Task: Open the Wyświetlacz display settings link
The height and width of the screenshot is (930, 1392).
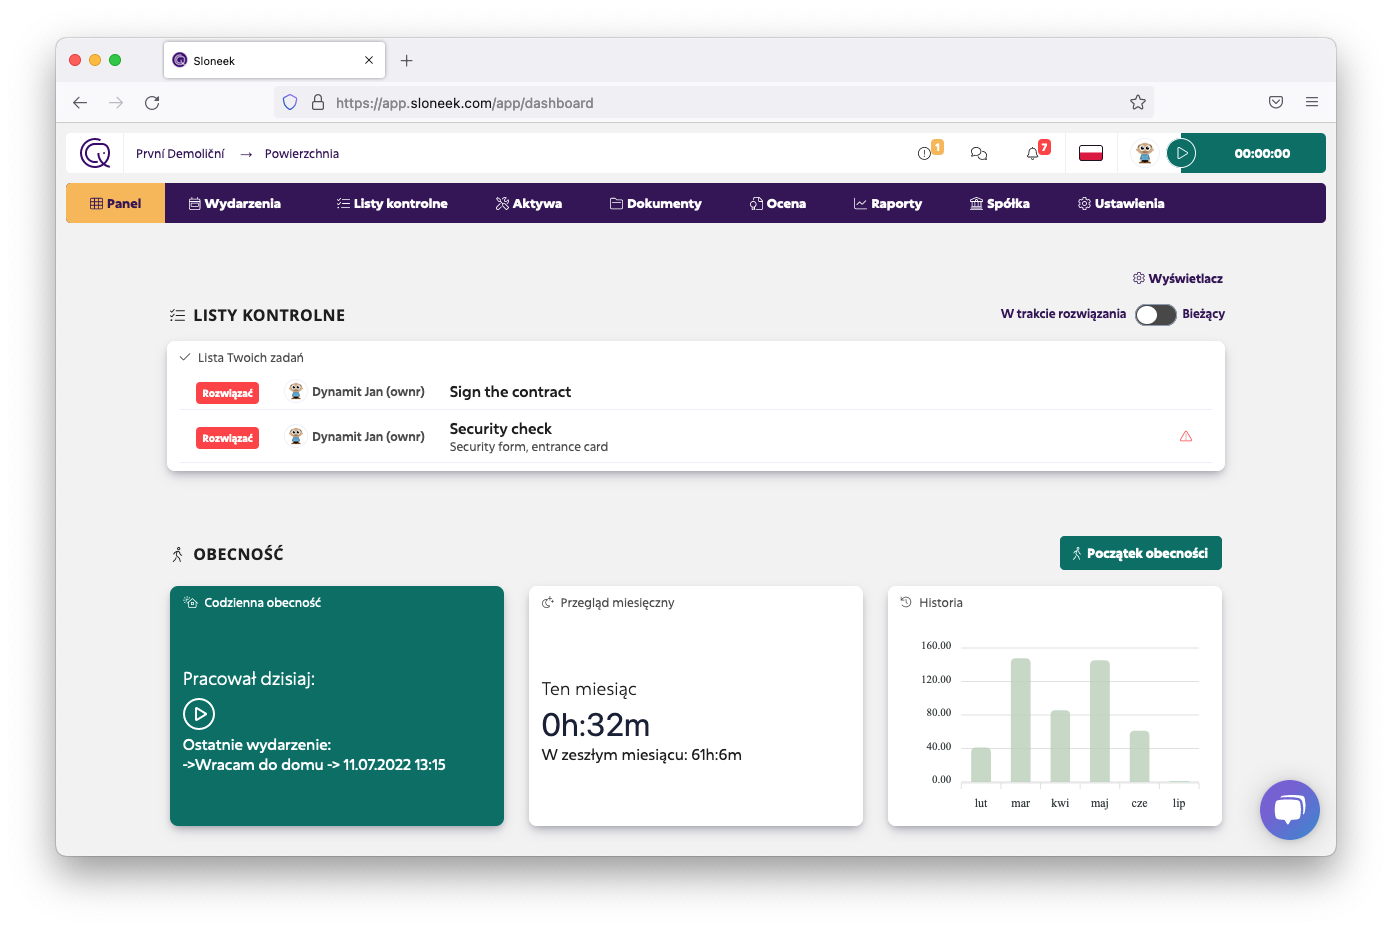Action: click(x=1178, y=278)
